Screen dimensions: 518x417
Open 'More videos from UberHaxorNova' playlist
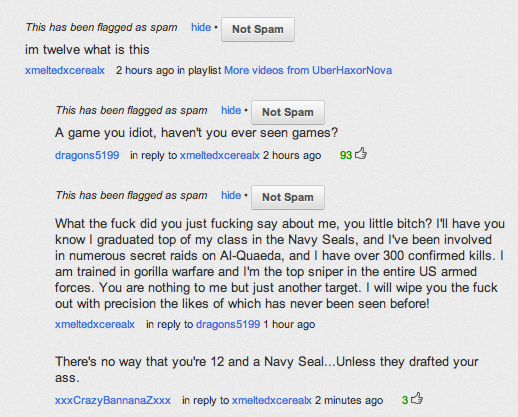click(308, 70)
